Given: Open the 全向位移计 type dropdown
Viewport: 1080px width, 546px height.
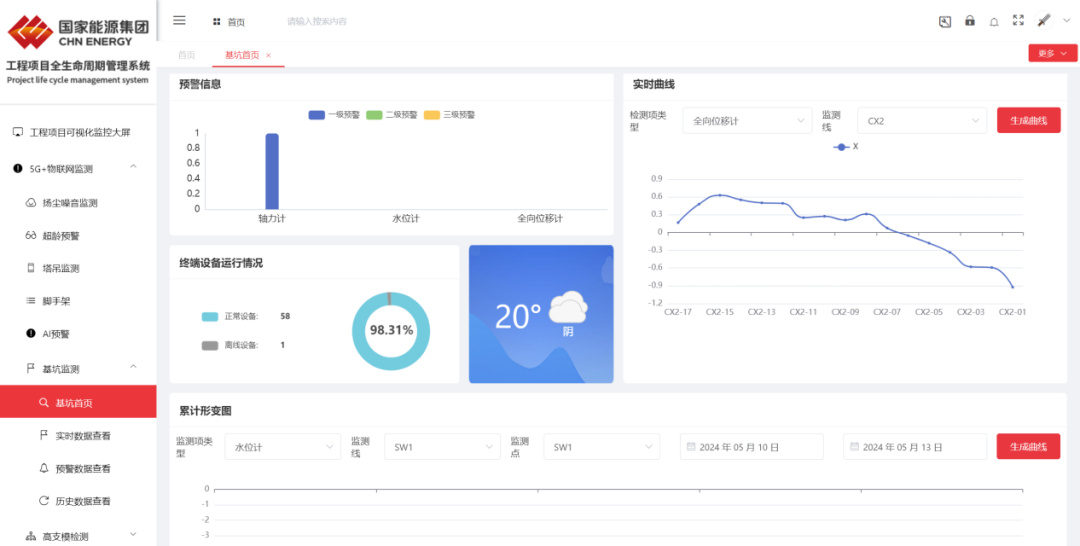Looking at the screenshot, I should click(x=747, y=121).
